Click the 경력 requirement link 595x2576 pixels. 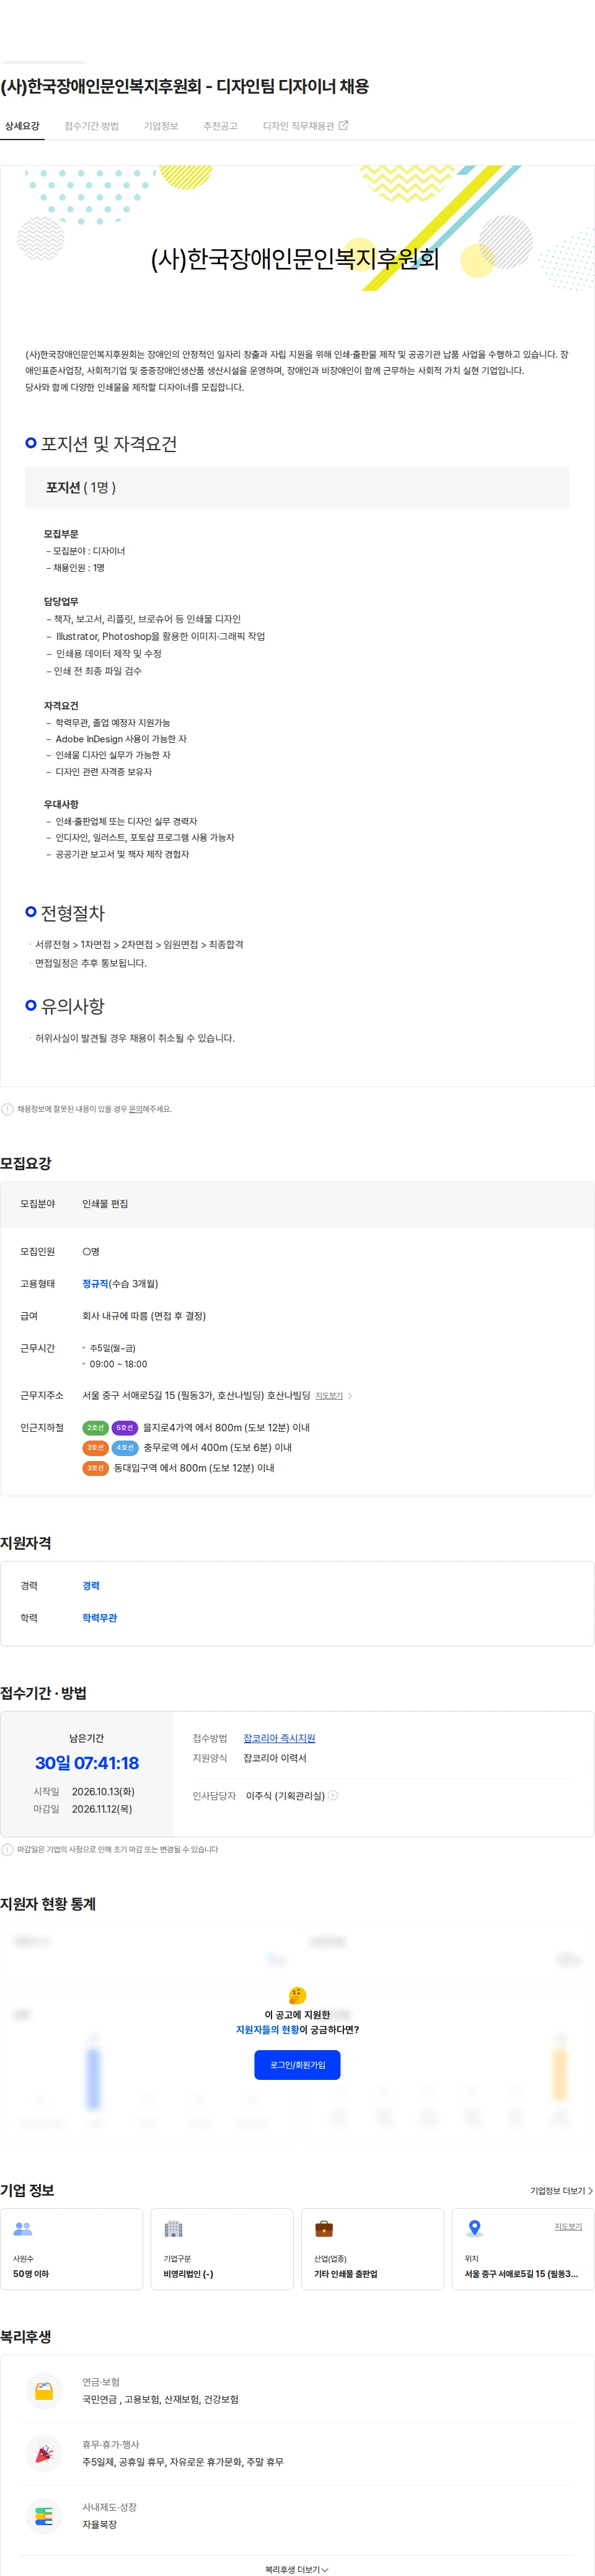[x=91, y=1585]
